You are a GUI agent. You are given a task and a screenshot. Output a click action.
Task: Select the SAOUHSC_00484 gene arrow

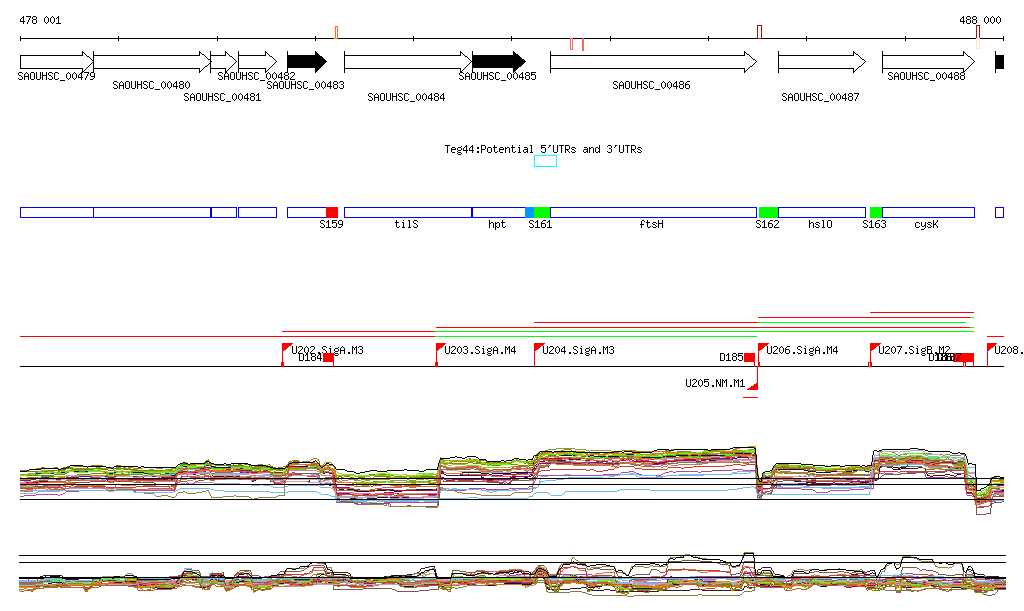click(x=407, y=62)
